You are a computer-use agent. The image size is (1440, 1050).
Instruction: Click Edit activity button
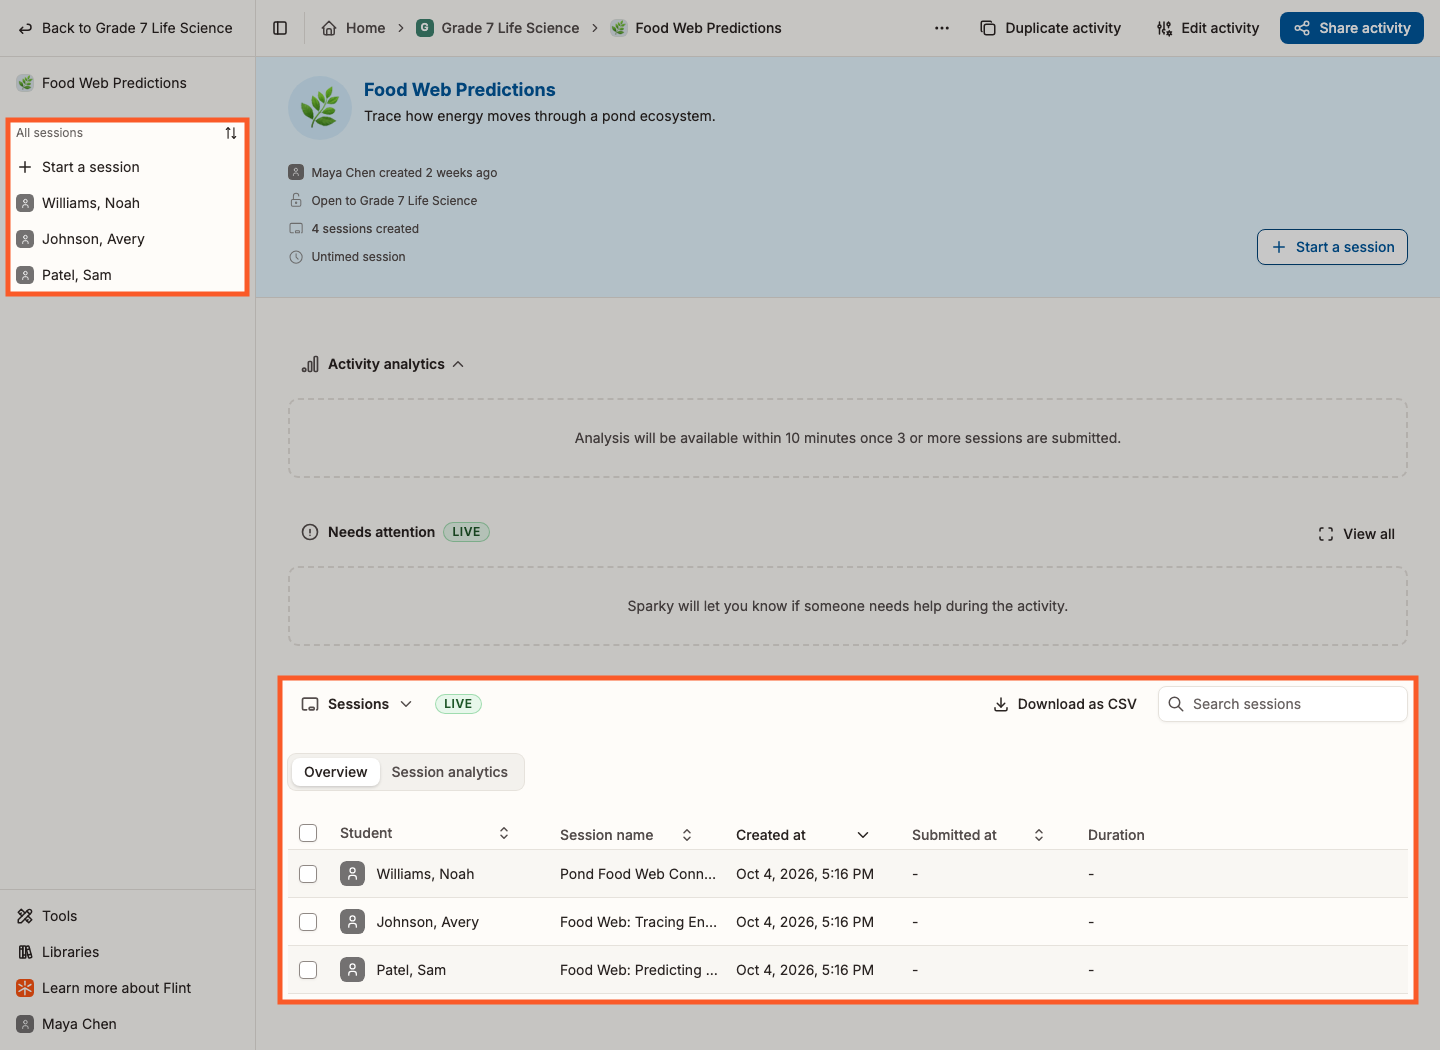(1208, 28)
